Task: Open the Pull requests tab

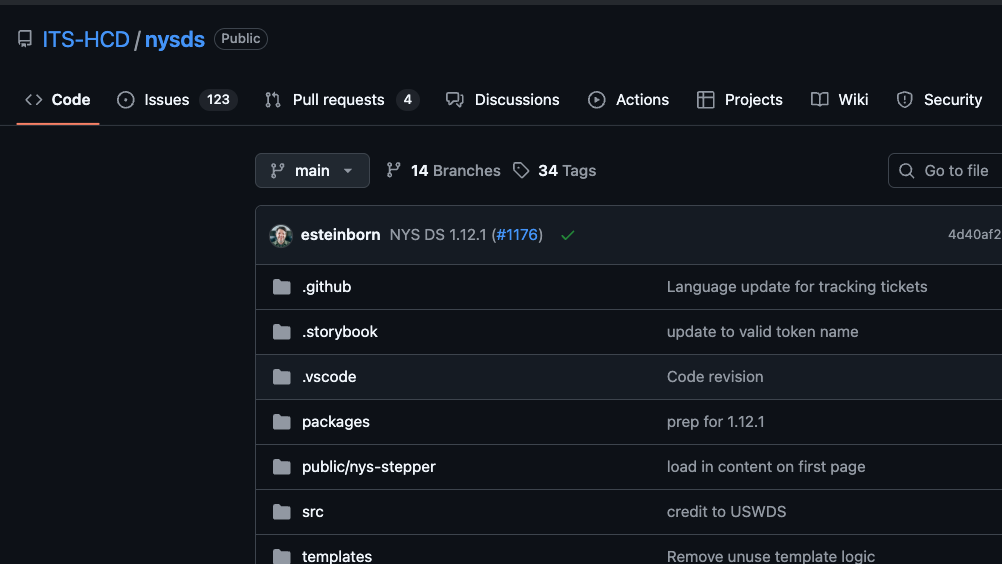Action: (x=340, y=100)
